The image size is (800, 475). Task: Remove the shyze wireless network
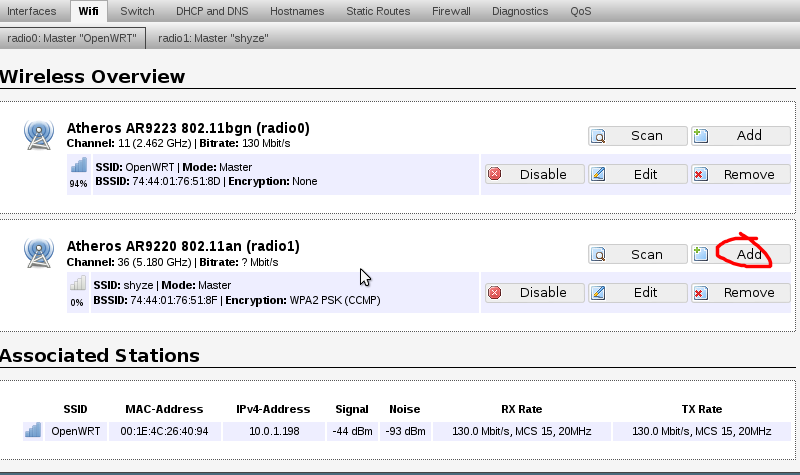741,293
